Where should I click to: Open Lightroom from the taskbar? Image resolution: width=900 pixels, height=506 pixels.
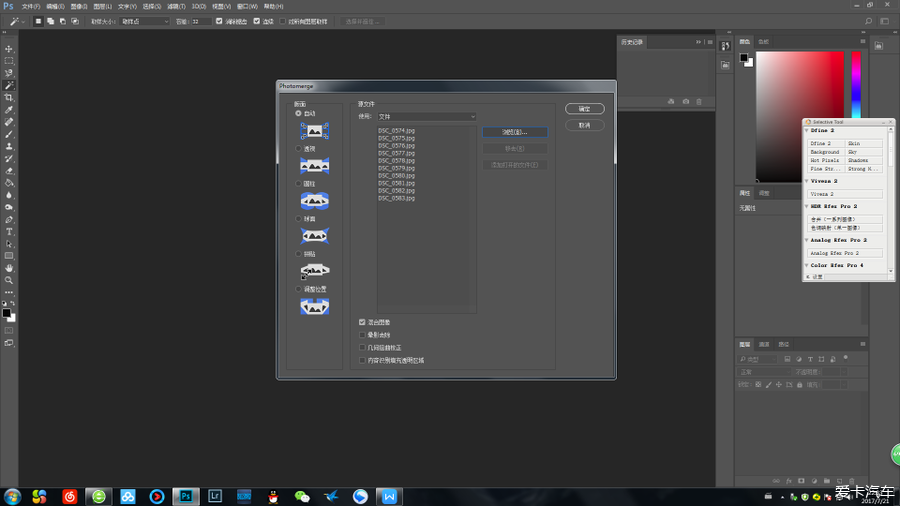pos(215,496)
